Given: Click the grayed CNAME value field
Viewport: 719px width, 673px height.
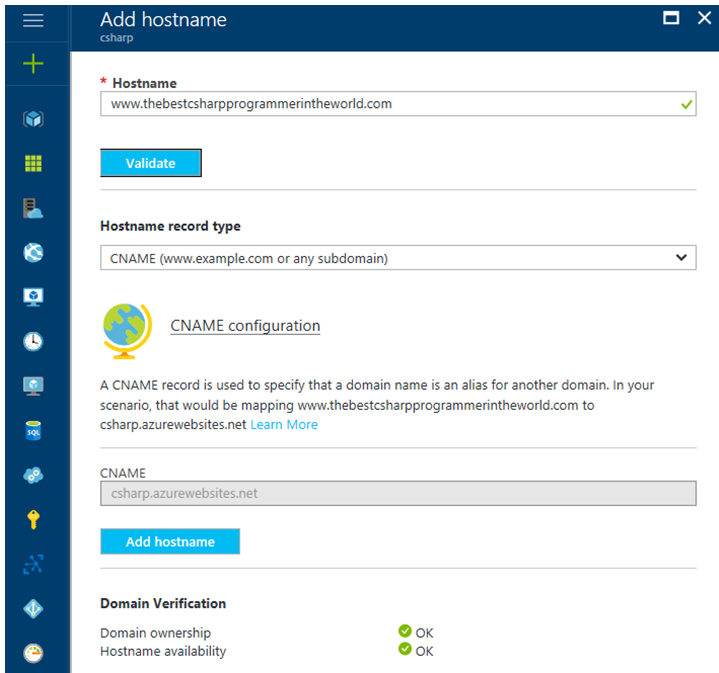Looking at the screenshot, I should click(397, 493).
